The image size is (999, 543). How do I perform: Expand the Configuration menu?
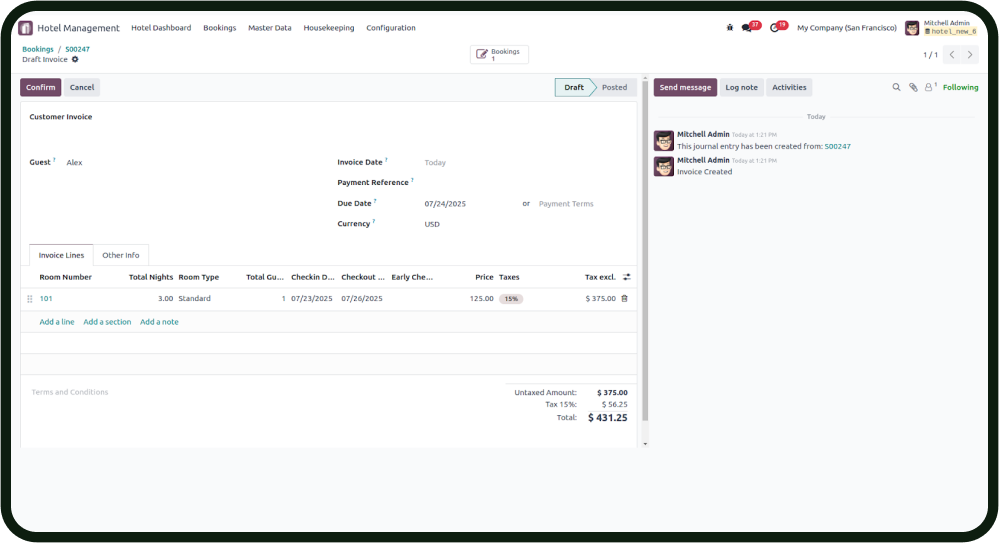click(x=391, y=28)
